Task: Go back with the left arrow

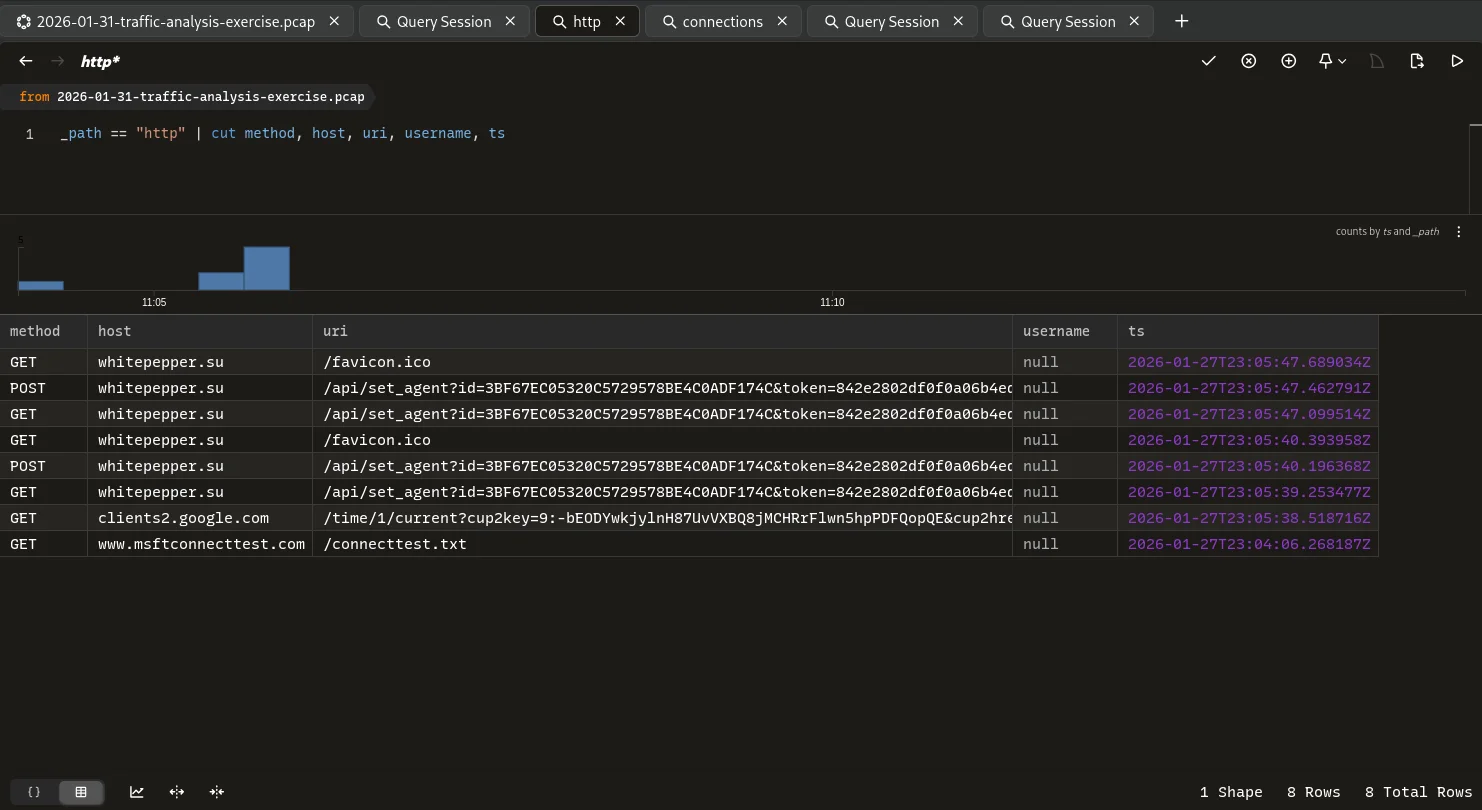Action: pyautogui.click(x=26, y=61)
